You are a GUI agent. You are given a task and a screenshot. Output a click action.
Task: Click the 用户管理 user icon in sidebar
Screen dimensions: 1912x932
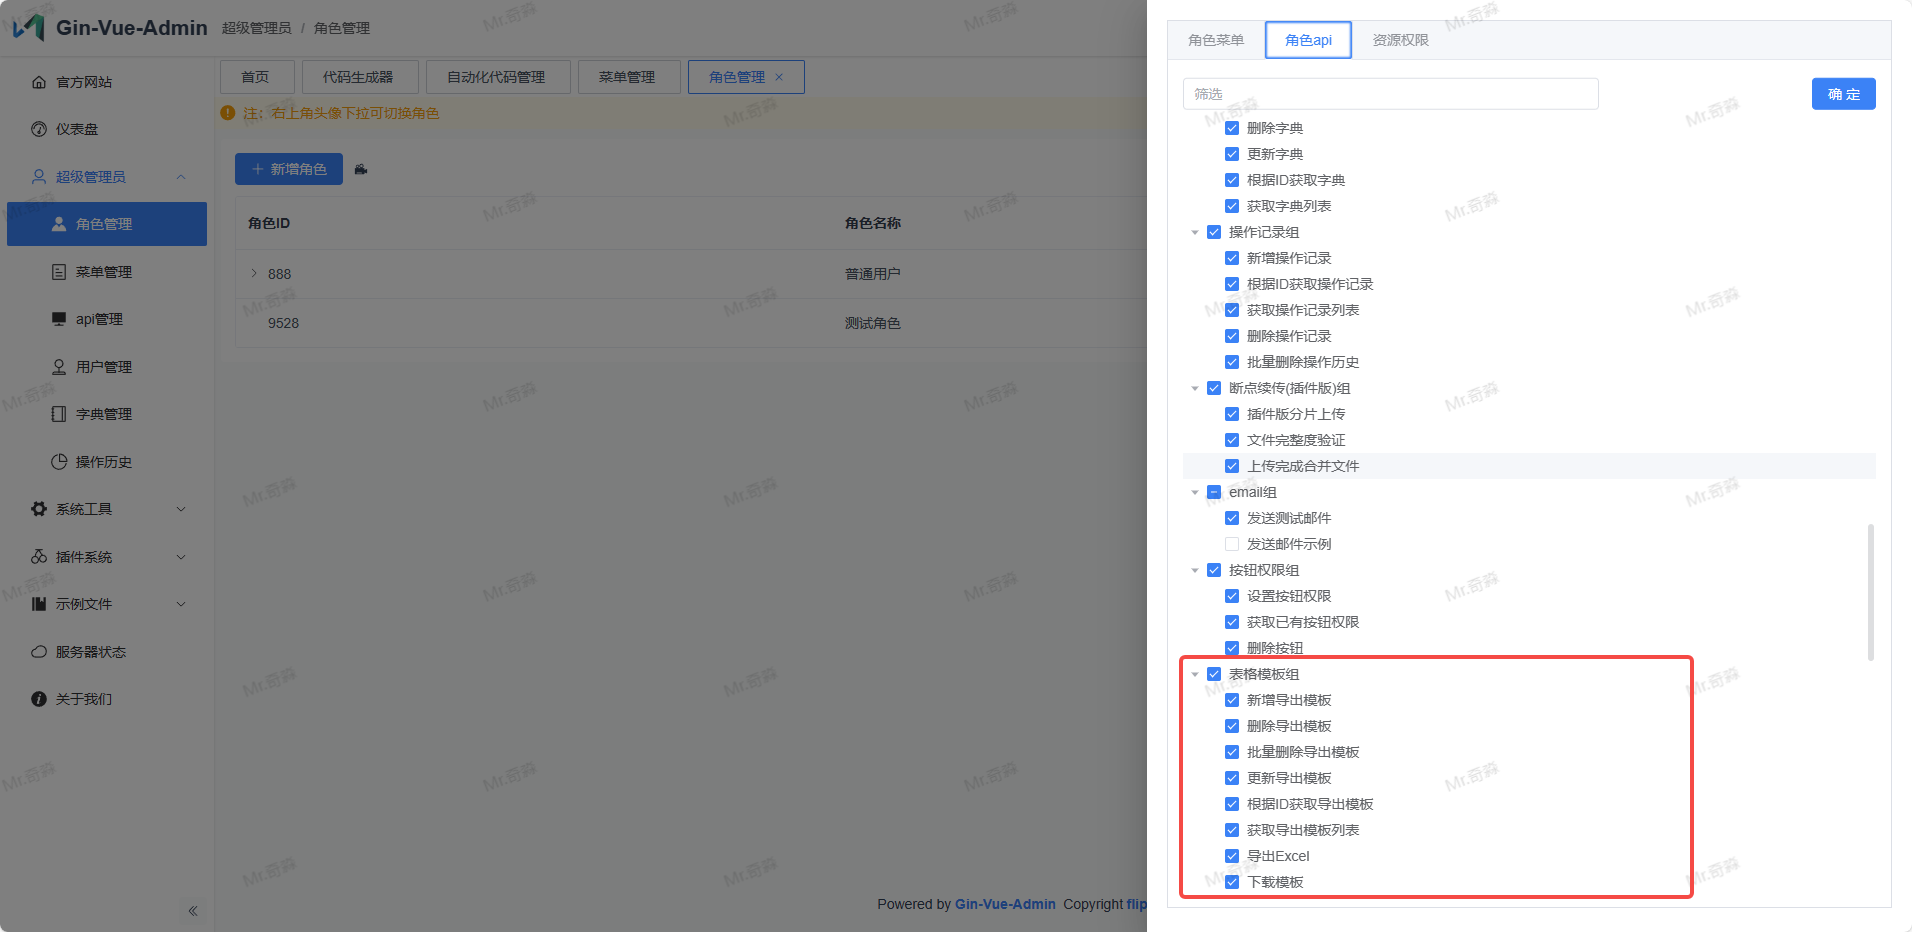[59, 367]
